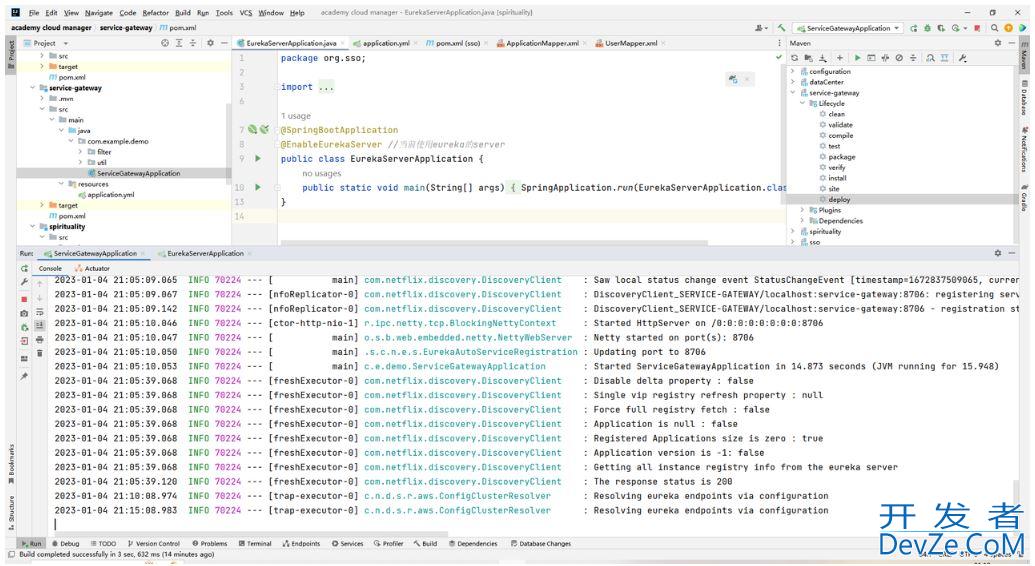Open Maven settings wrench icon

(962, 58)
